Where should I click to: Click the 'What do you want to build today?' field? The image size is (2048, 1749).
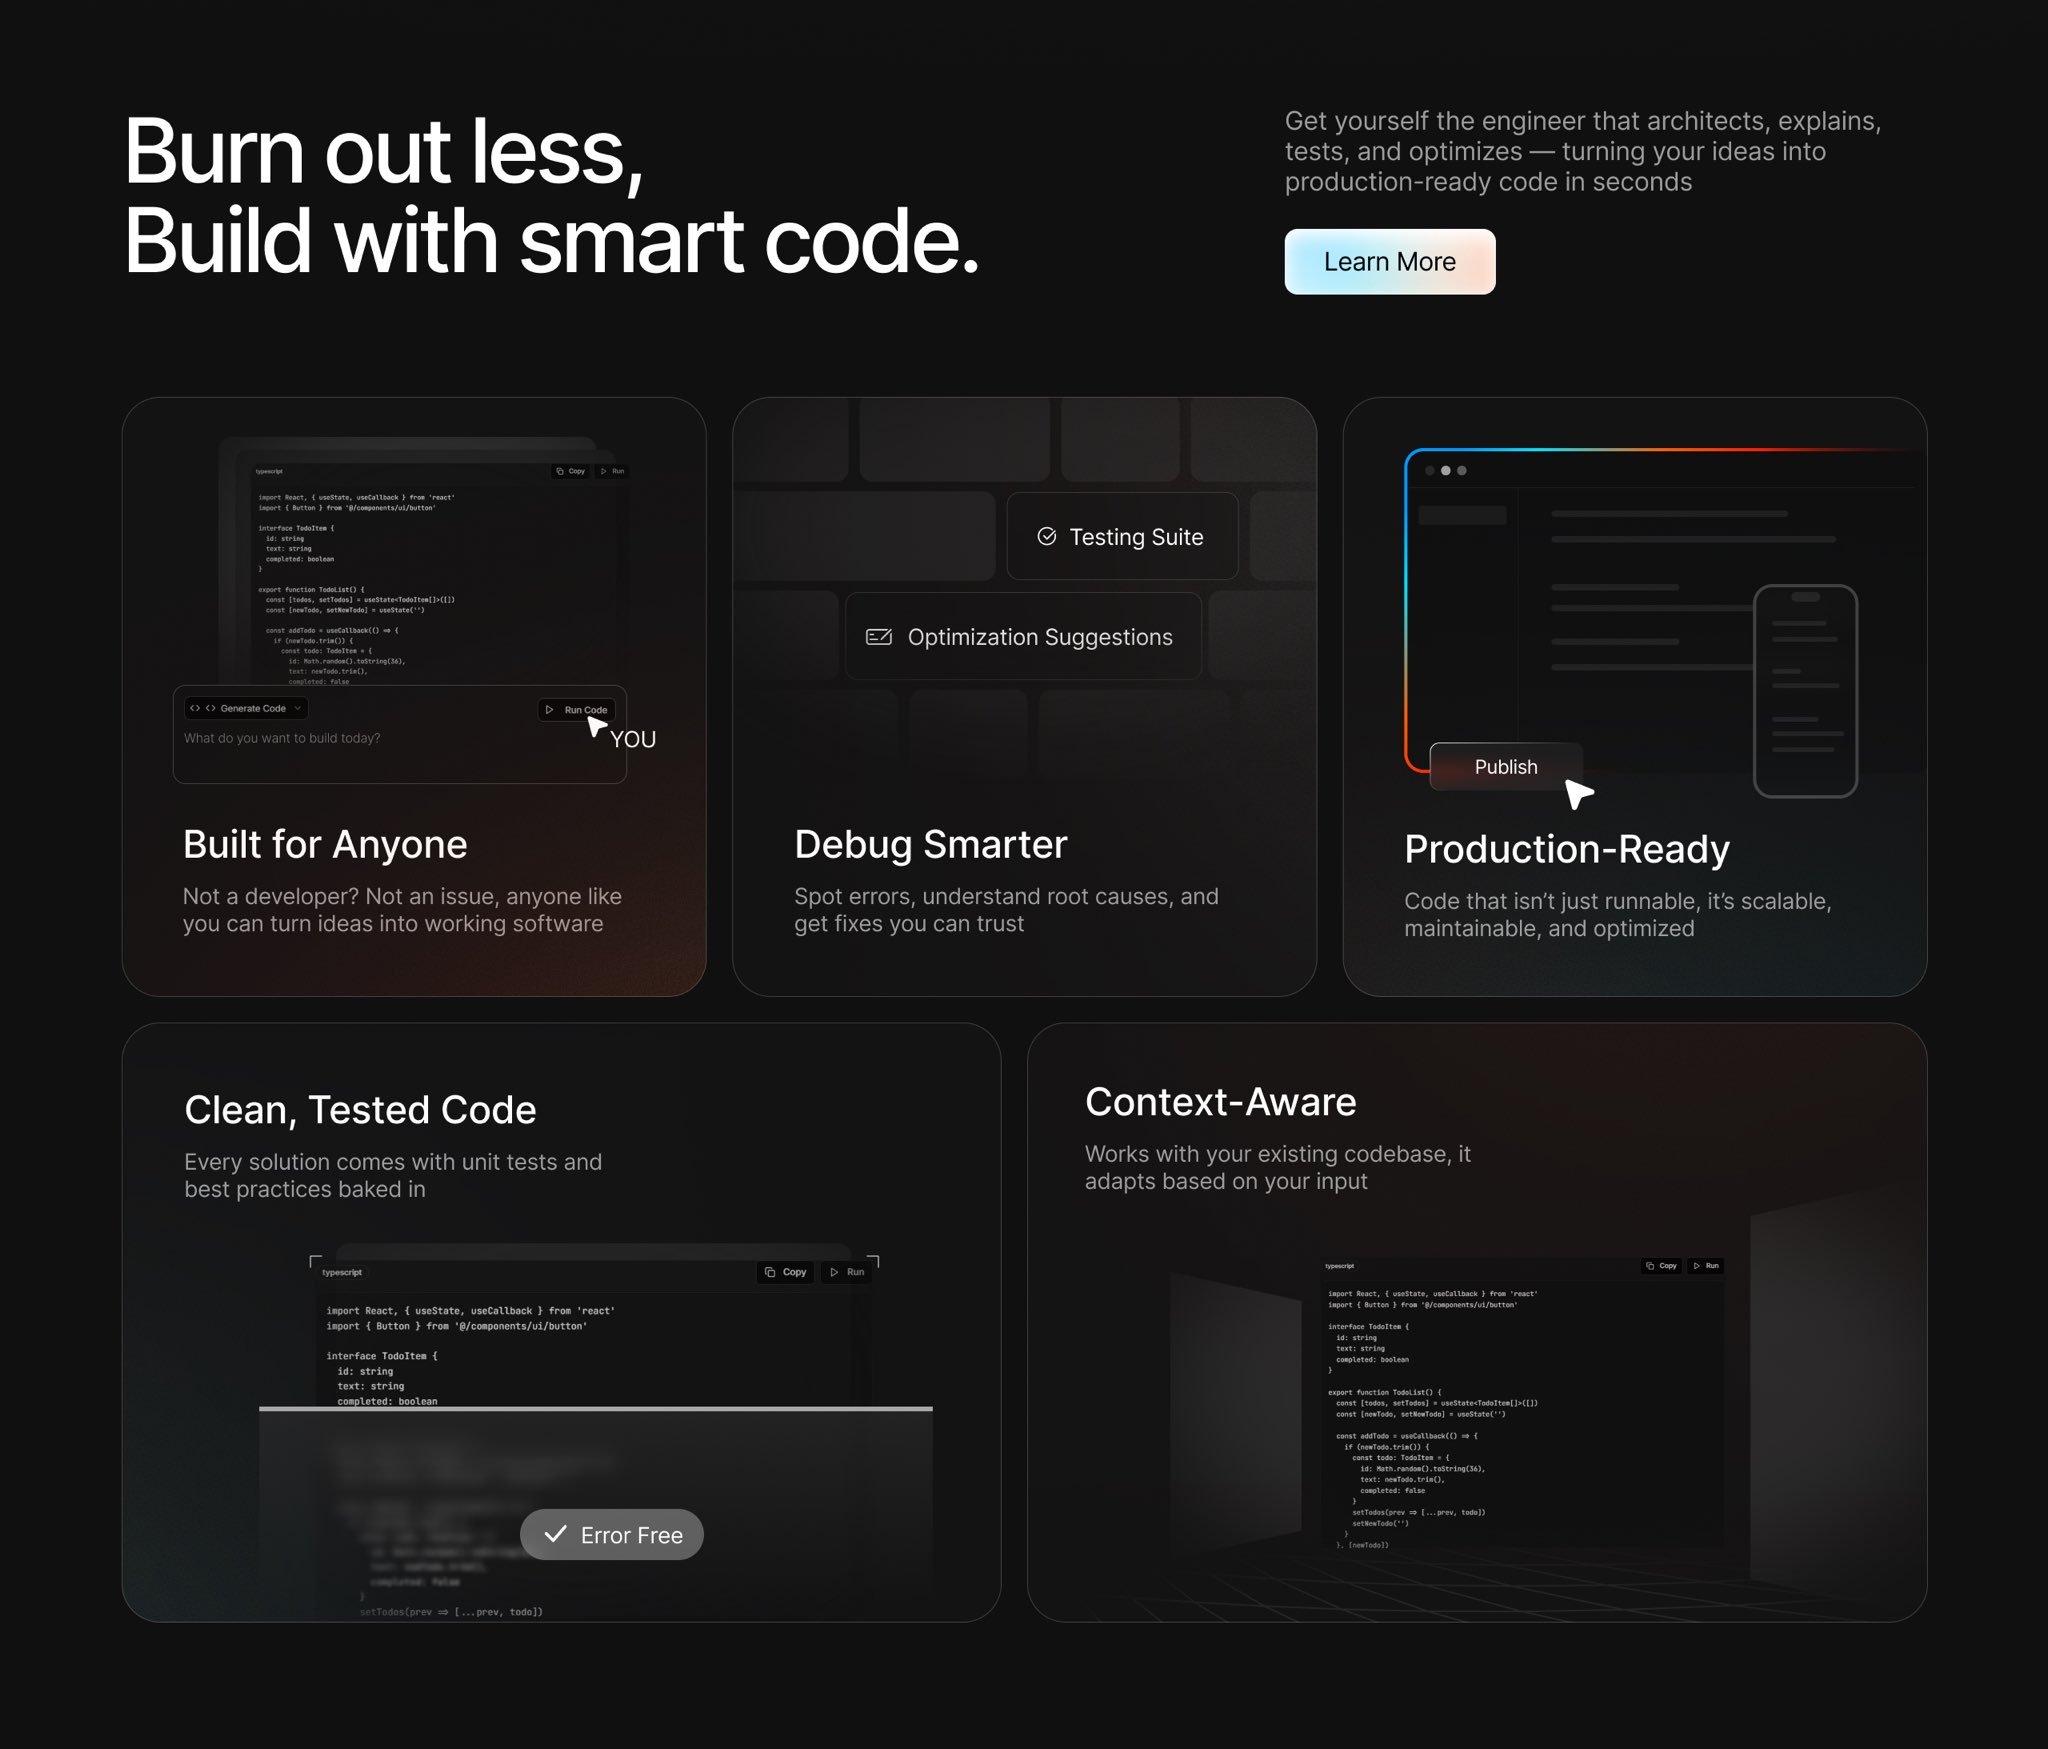click(283, 738)
